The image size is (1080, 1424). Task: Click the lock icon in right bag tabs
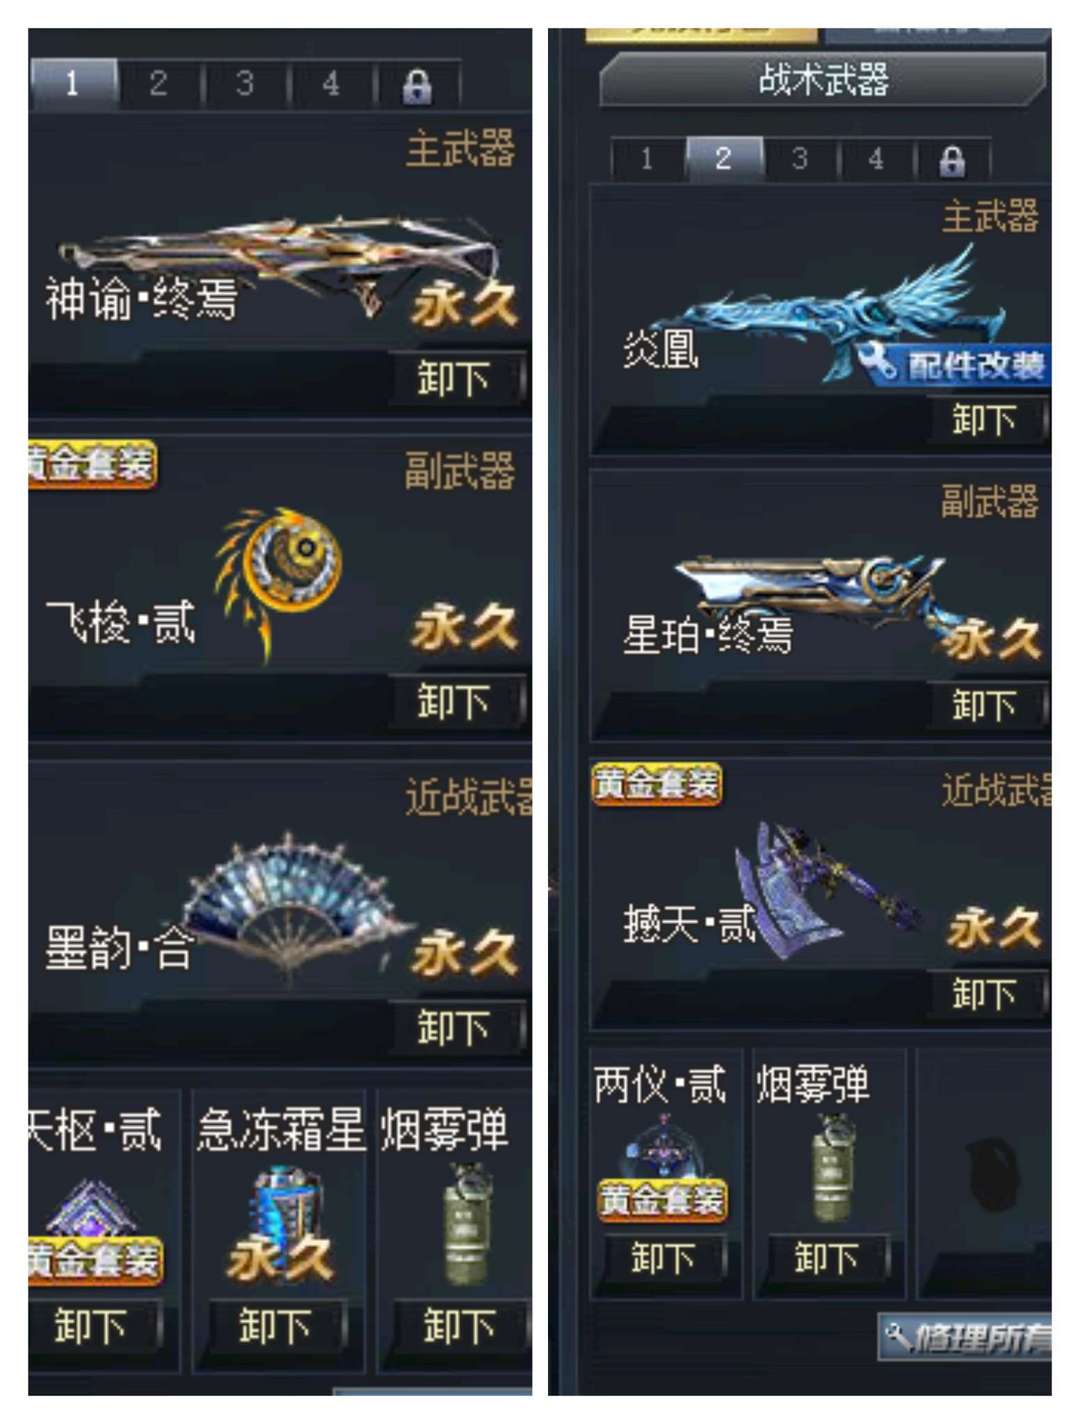coord(952,160)
